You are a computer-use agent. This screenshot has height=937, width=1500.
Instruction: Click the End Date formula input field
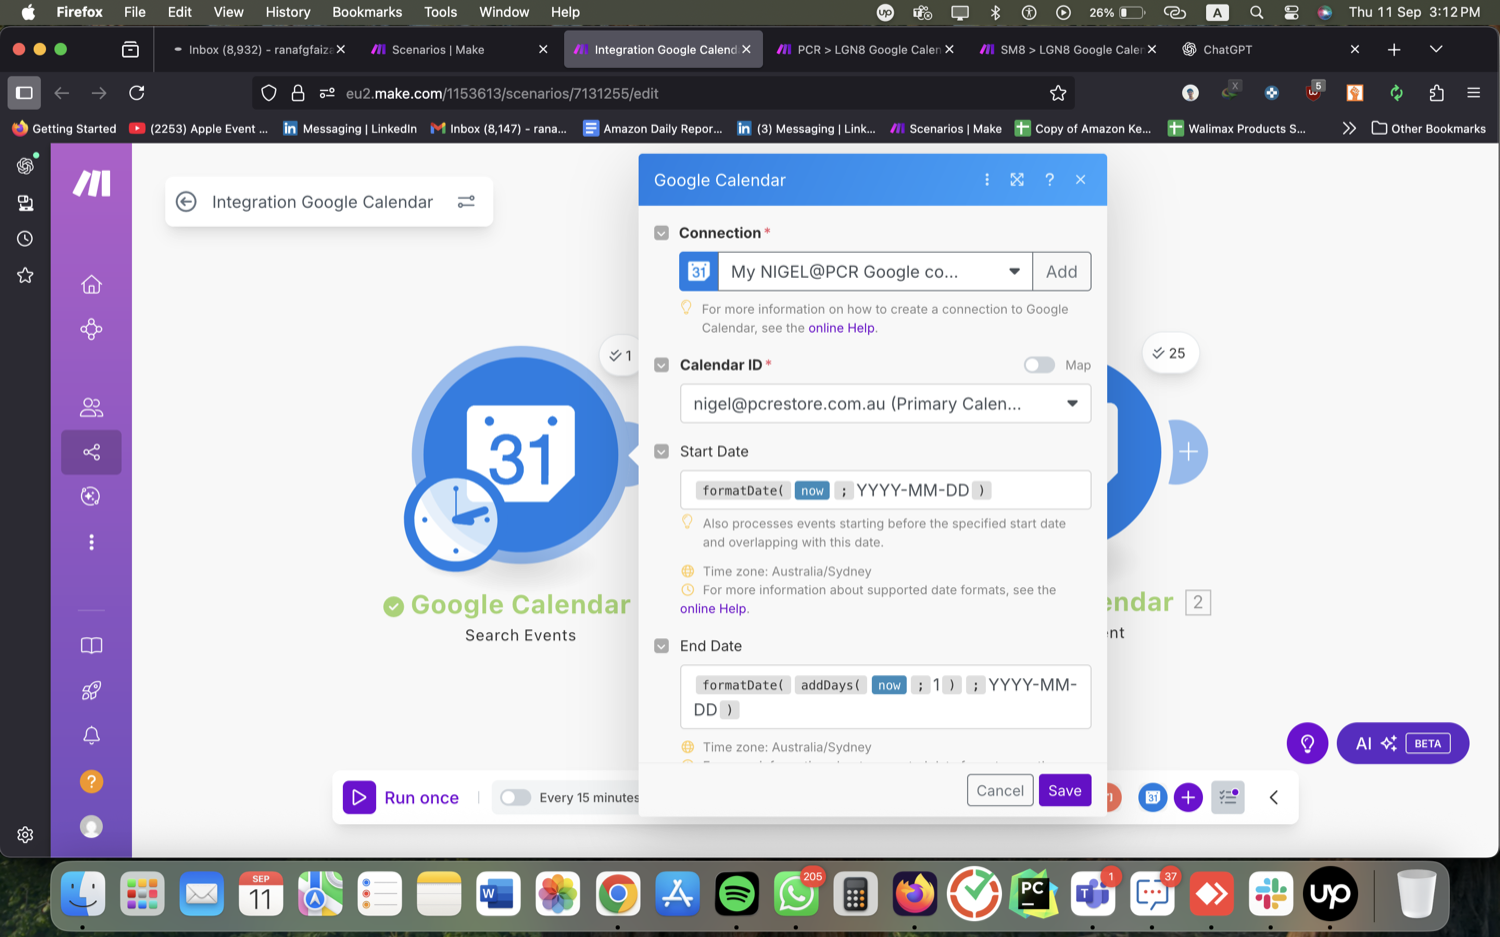click(x=885, y=697)
